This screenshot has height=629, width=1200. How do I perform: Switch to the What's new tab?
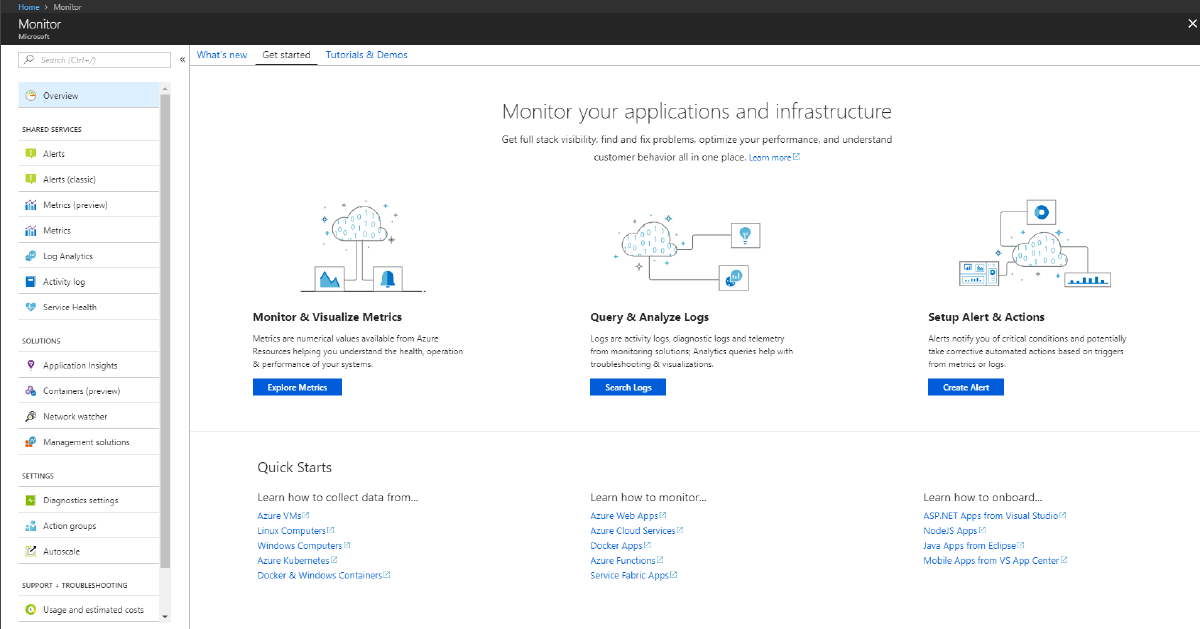pyautogui.click(x=221, y=55)
